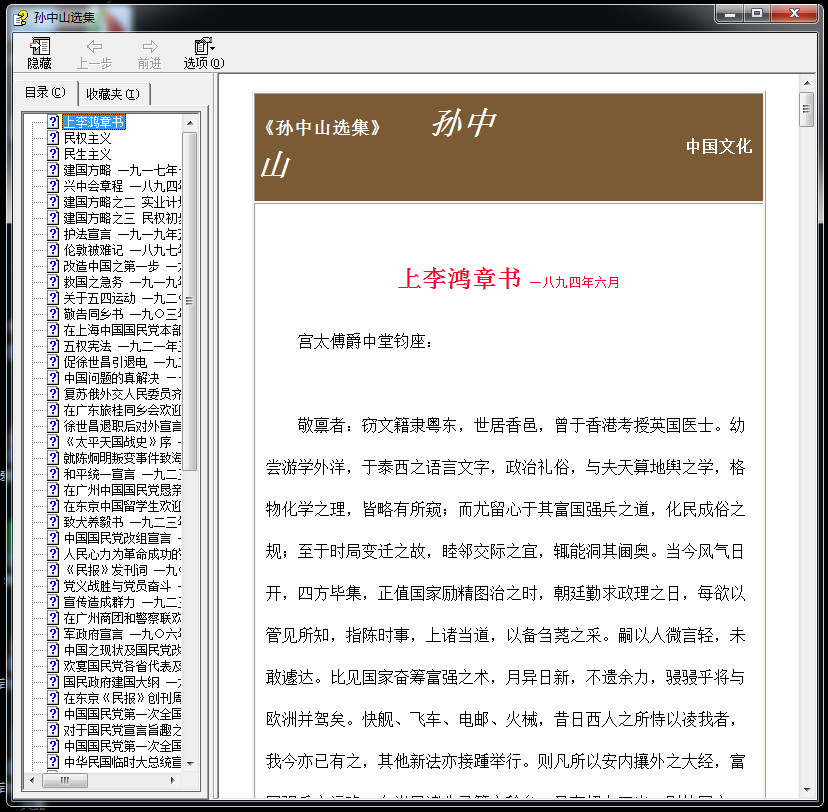Screen dimensions: 828x812
Task: Open the 对于国民党宣言旨趣 topic
Action: click(x=122, y=730)
